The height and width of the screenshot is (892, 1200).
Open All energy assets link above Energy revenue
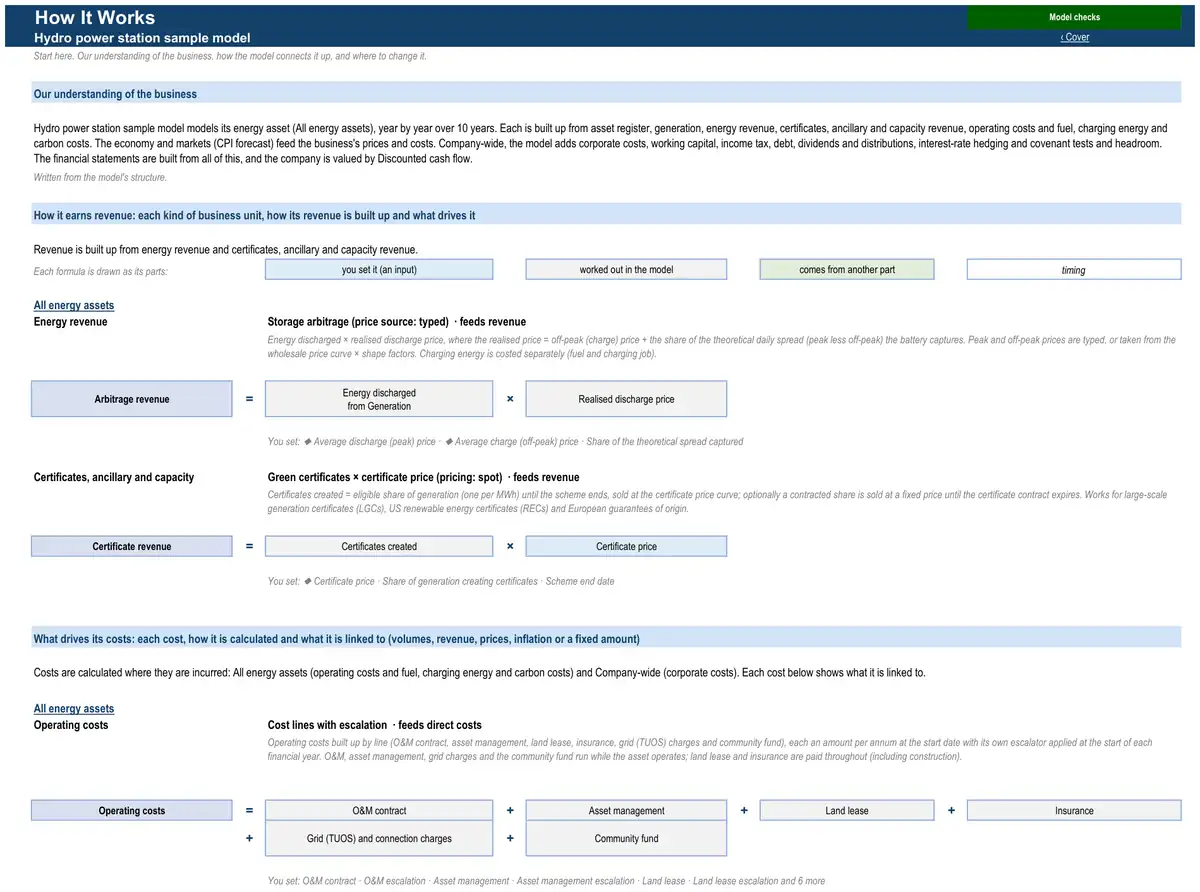[74, 306]
